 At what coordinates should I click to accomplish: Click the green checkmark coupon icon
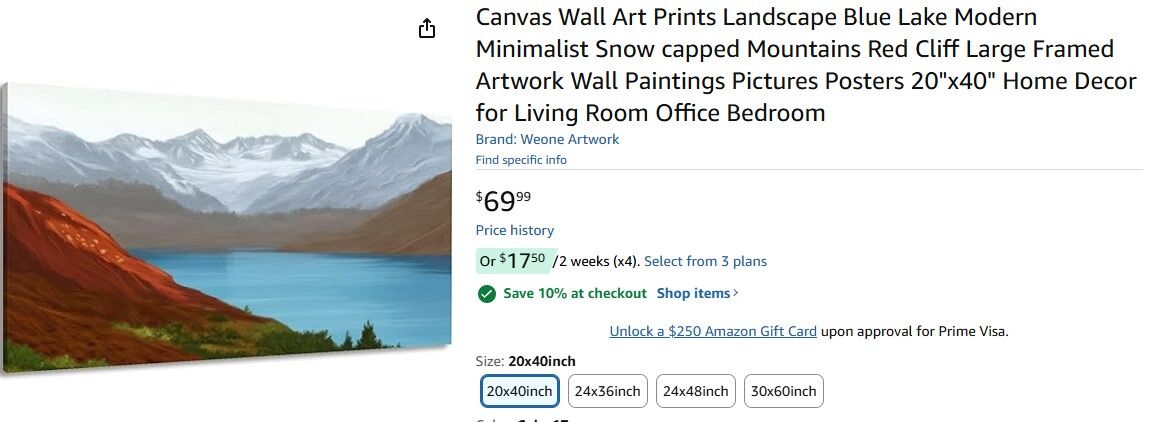tap(487, 294)
